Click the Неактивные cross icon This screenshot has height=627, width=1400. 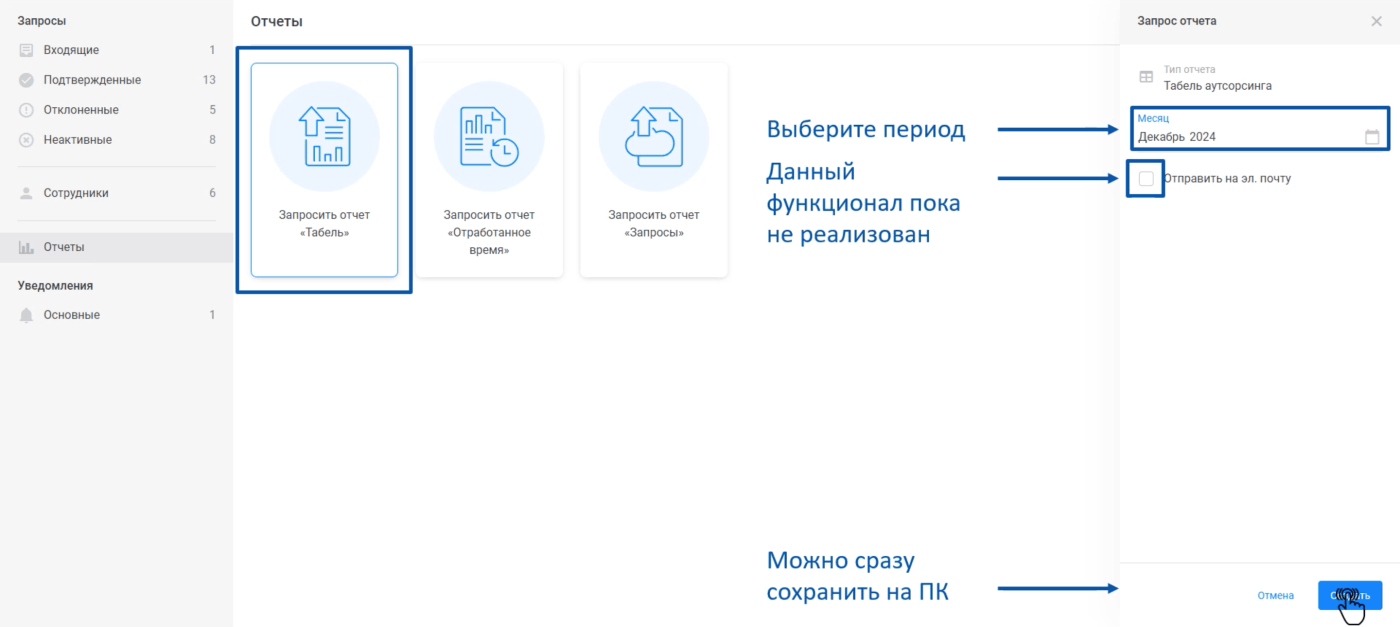tap(26, 140)
